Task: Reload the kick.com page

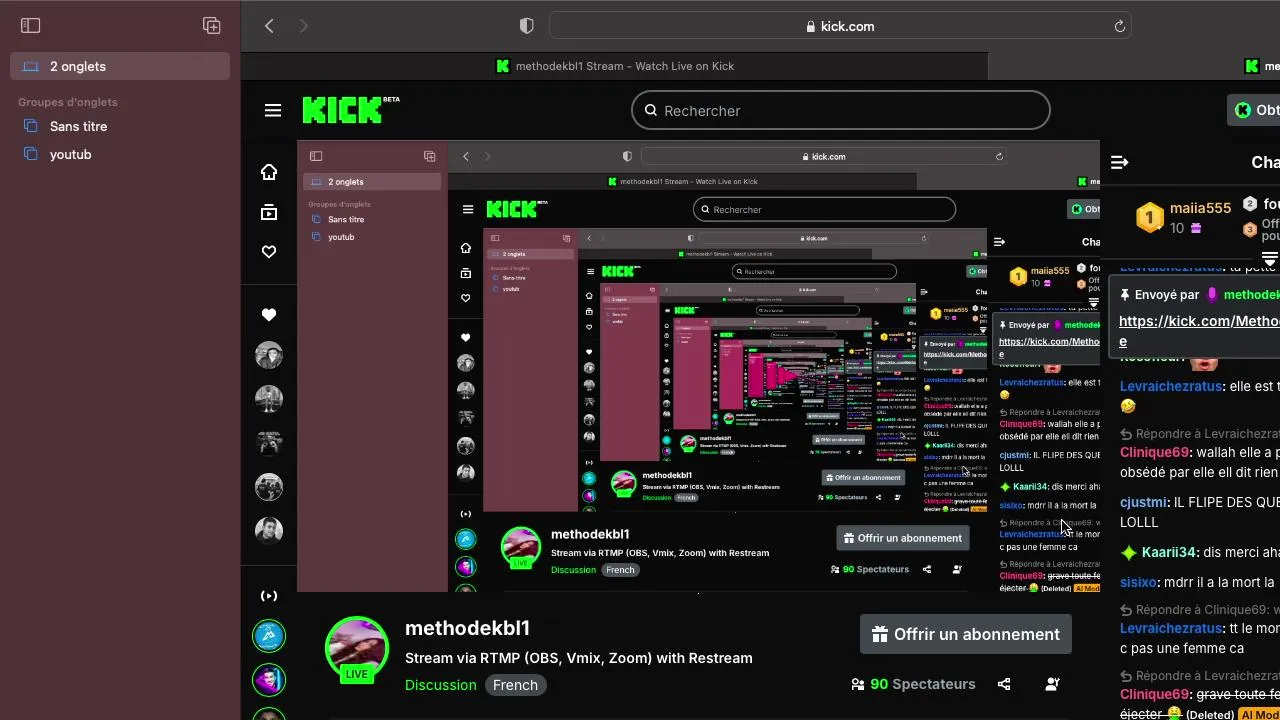Action: [x=1120, y=26]
